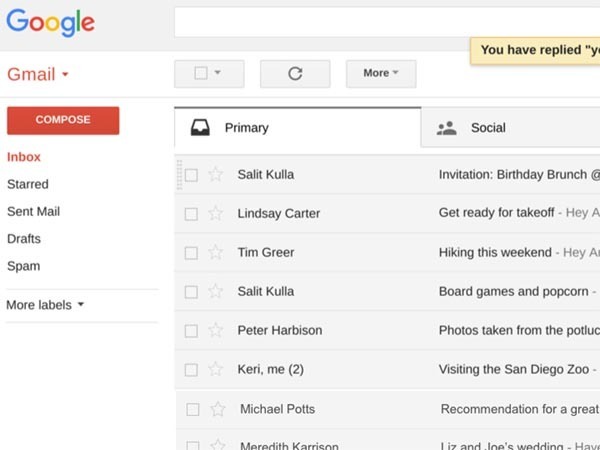Click sender name Michael Potts

click(x=277, y=409)
